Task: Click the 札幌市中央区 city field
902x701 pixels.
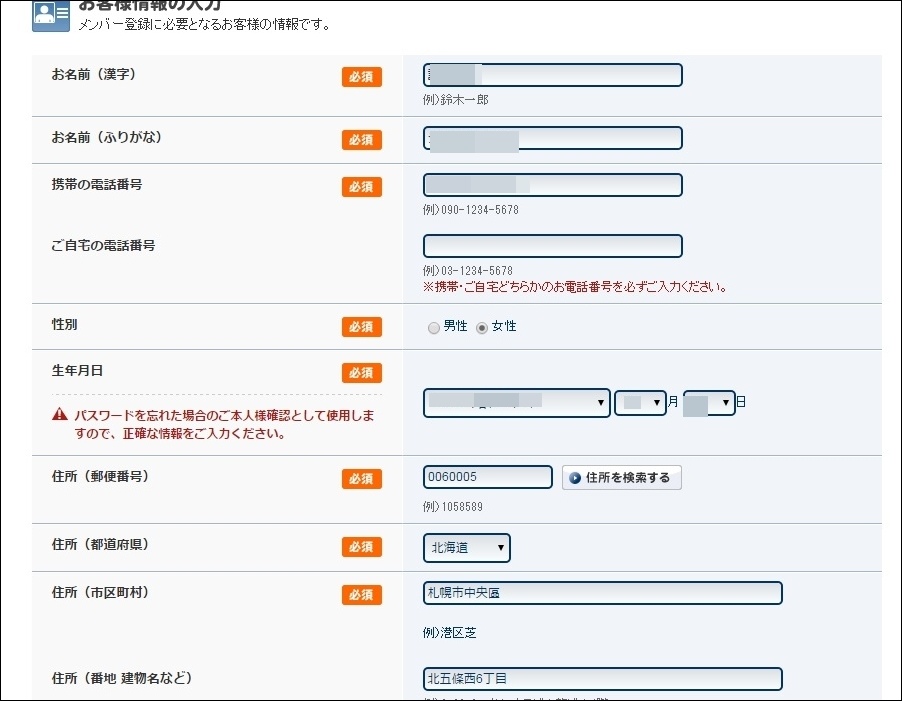Action: point(602,593)
